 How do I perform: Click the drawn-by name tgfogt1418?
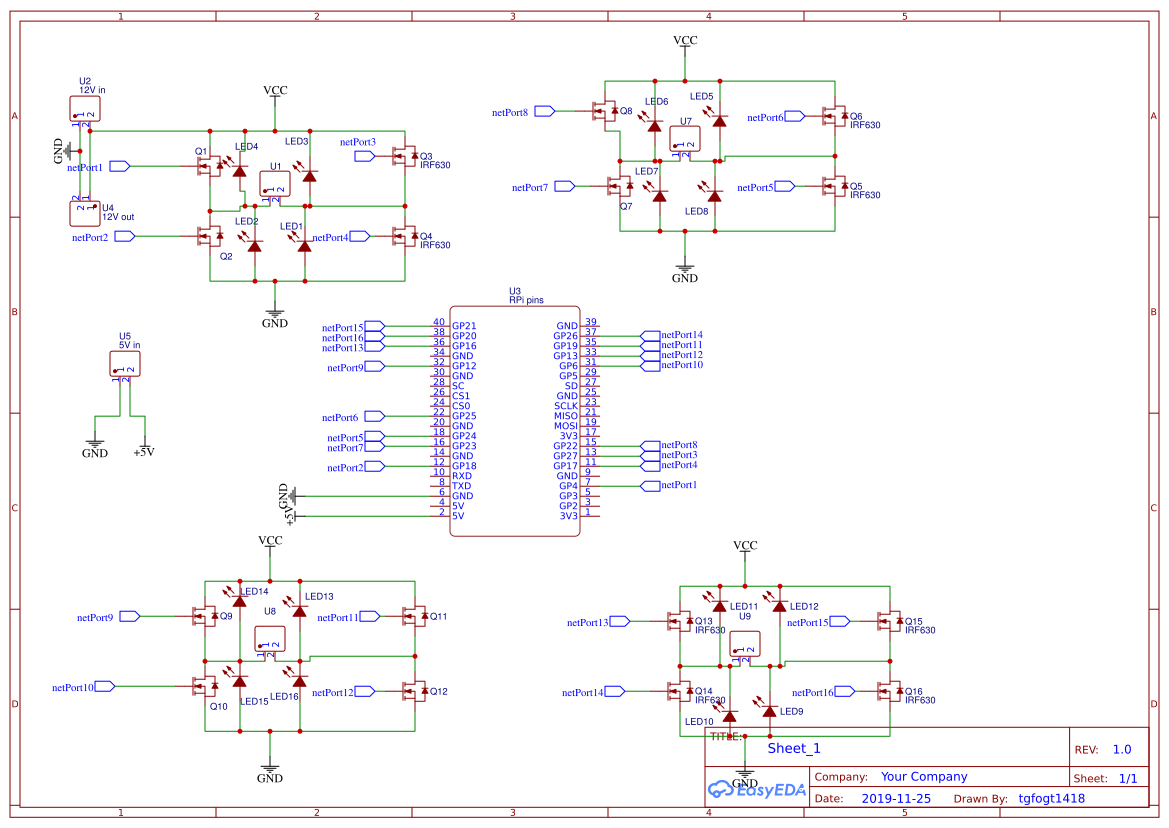point(1052,797)
